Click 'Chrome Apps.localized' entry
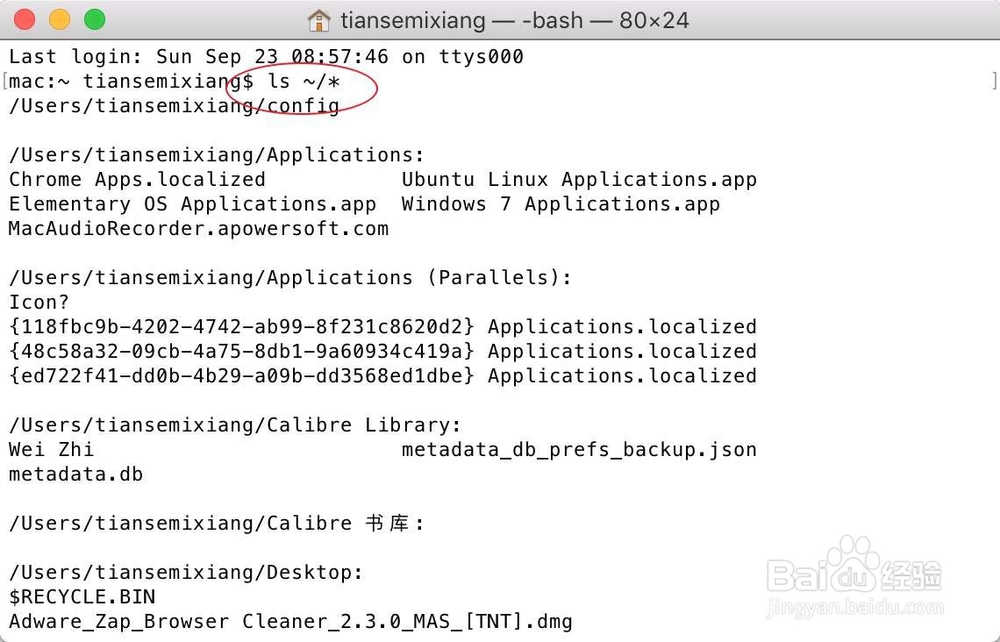The height and width of the screenshot is (642, 1000). (x=137, y=180)
